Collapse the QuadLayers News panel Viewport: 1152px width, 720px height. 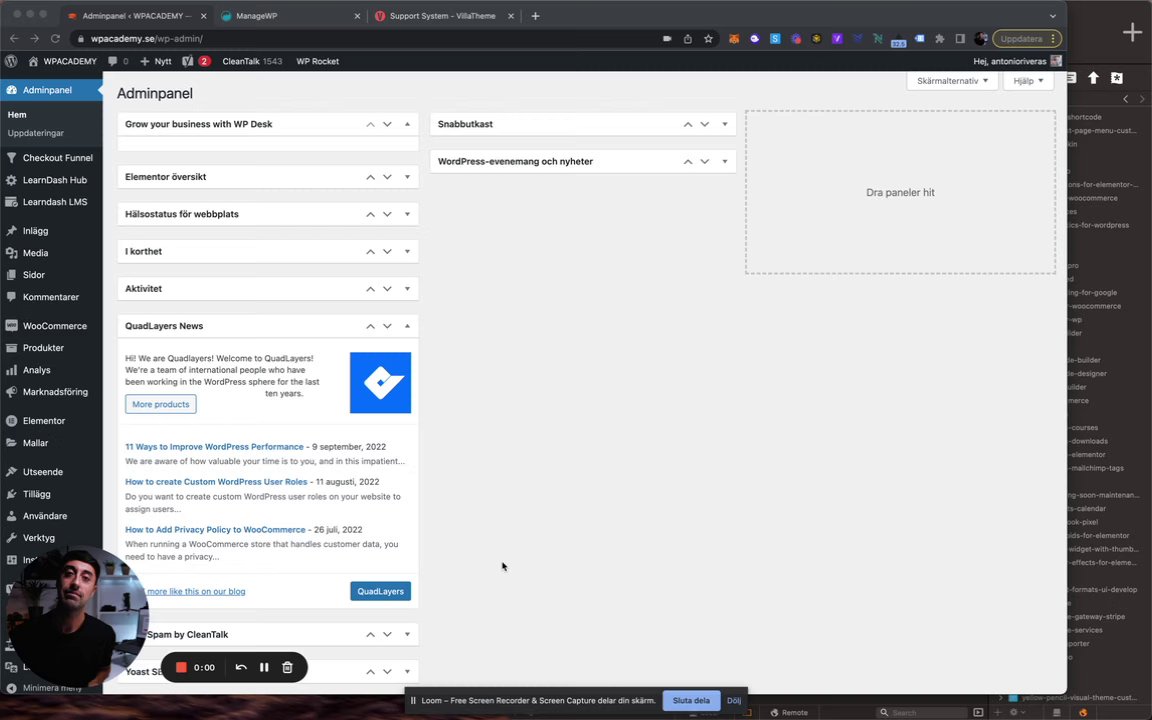coord(407,326)
